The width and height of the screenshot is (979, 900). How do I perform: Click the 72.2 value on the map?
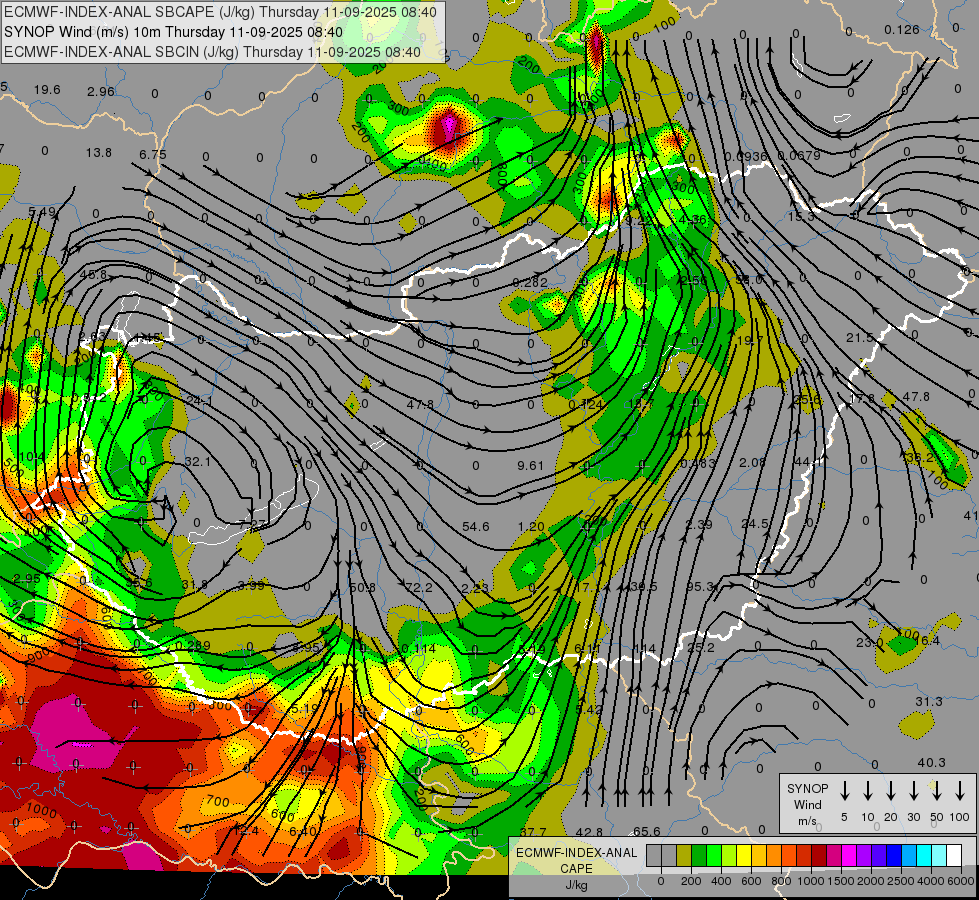click(419, 587)
